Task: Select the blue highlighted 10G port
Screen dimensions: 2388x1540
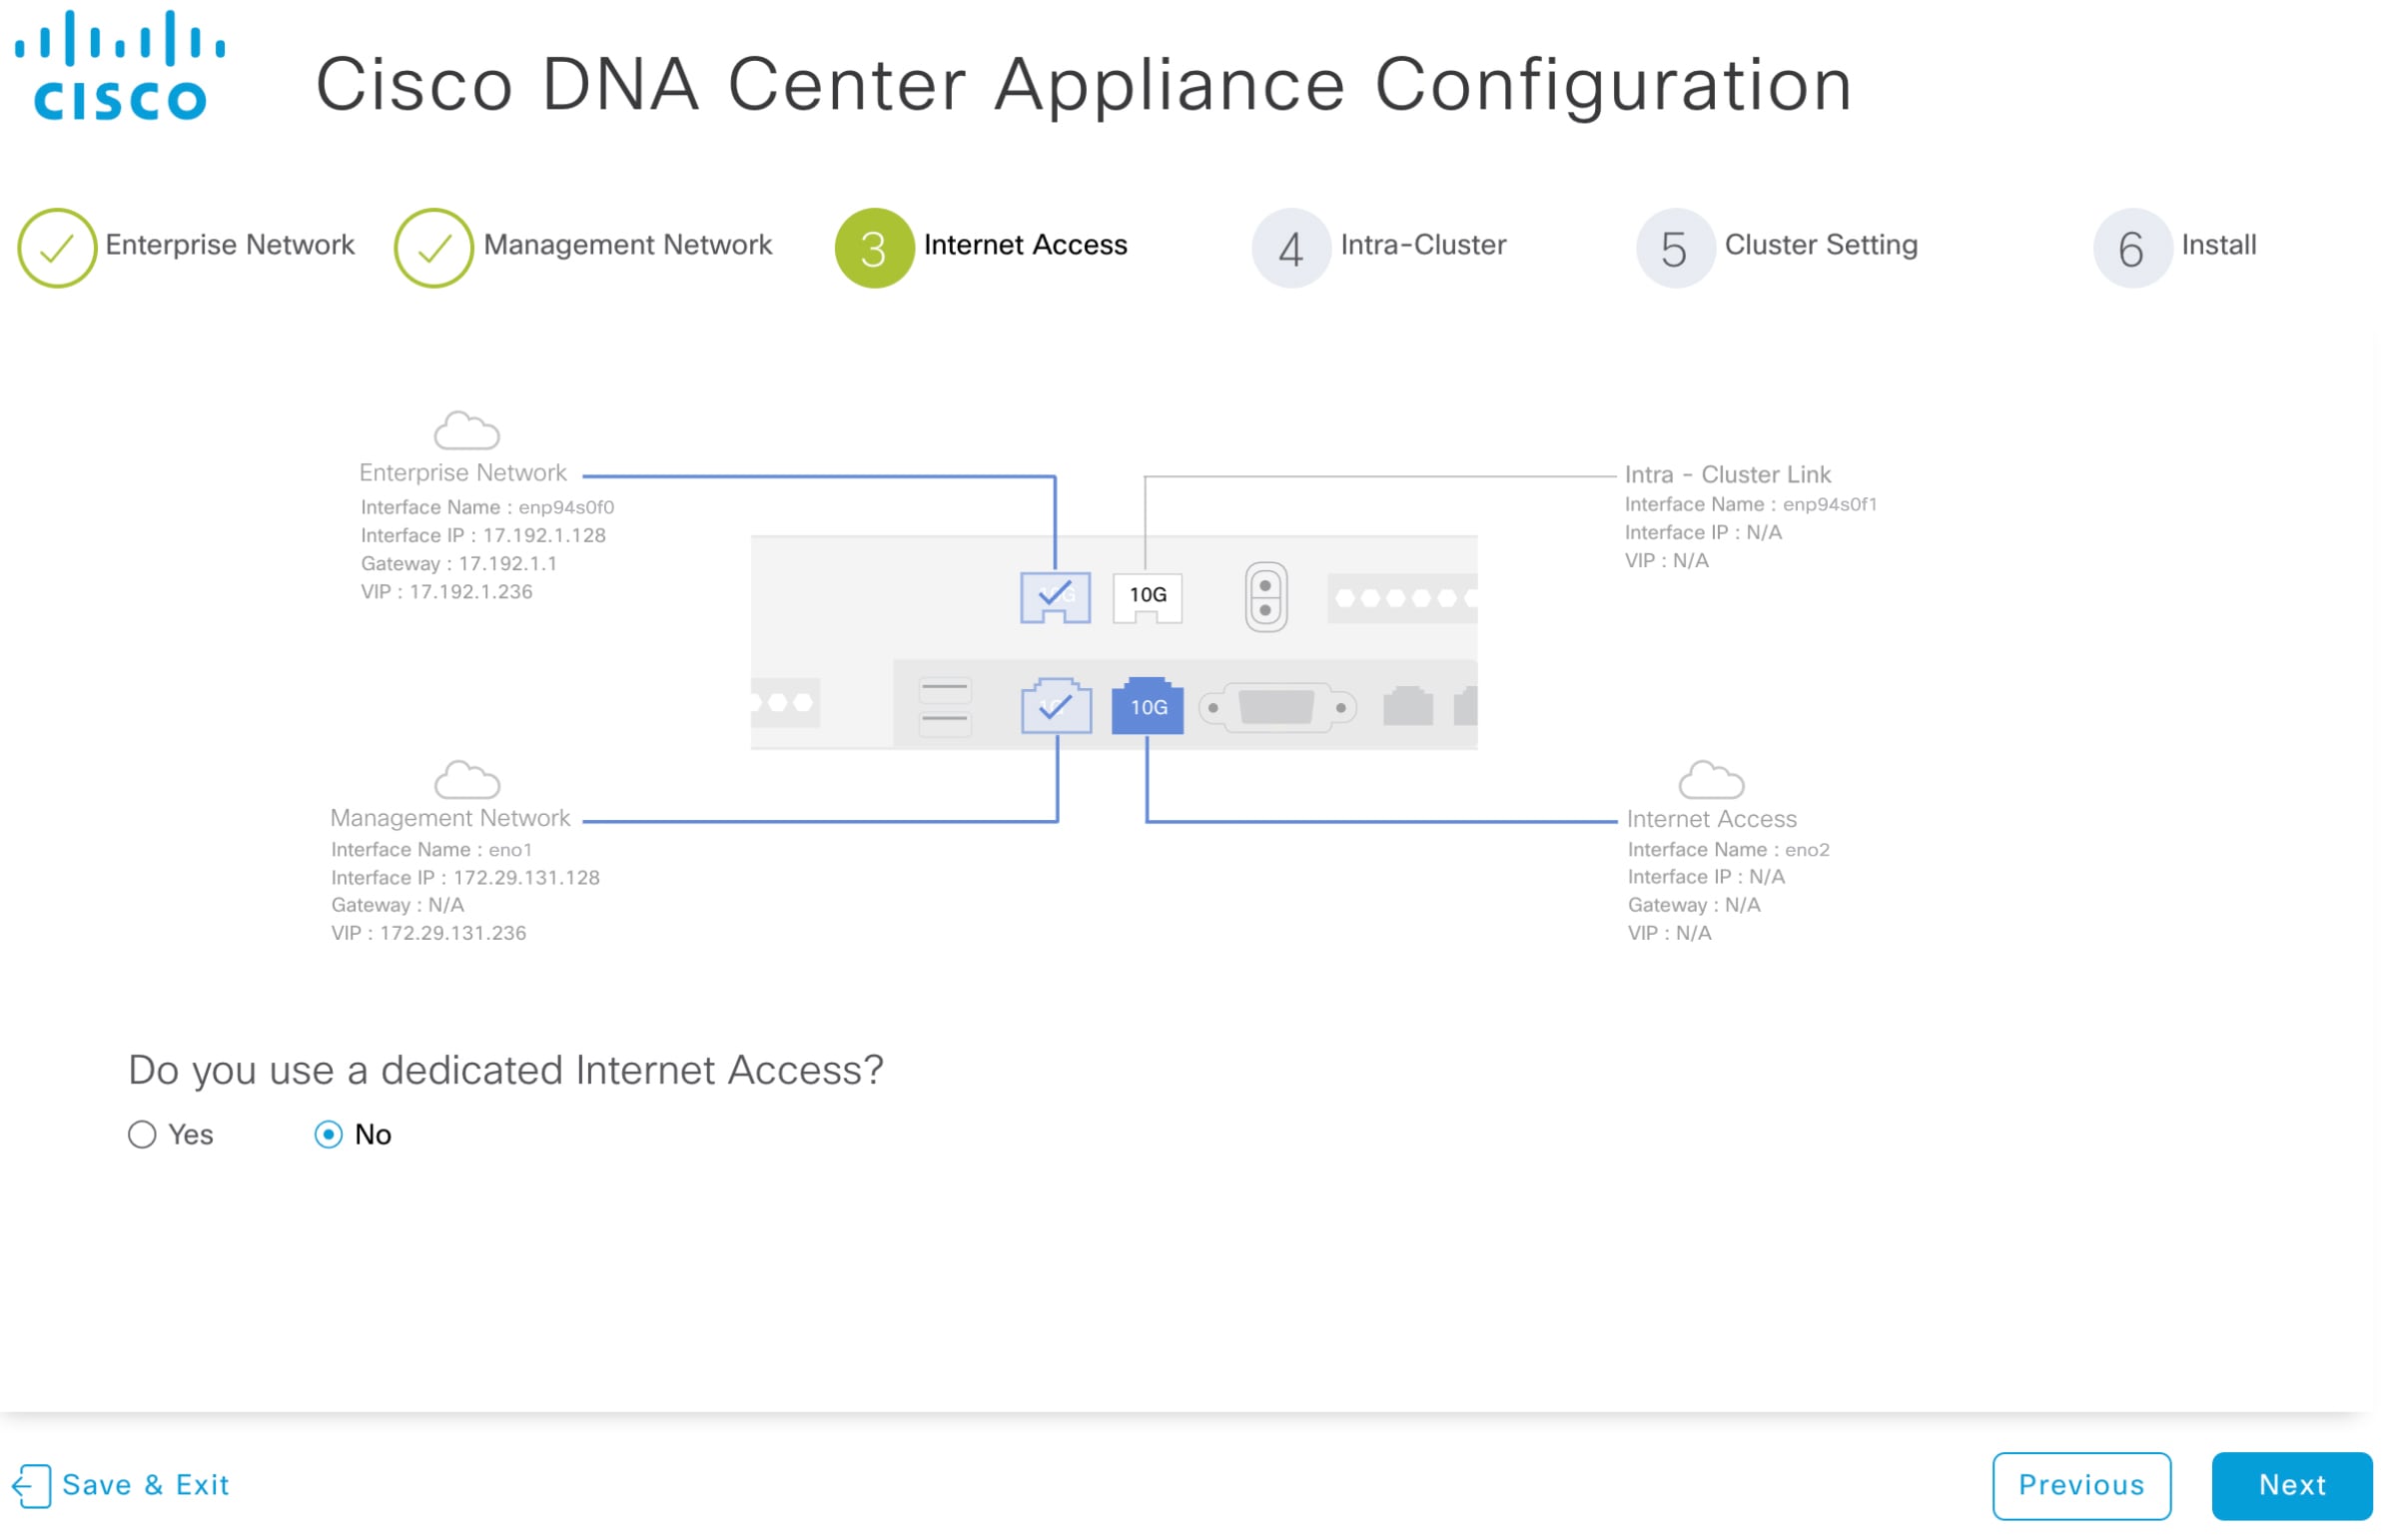Action: point(1147,707)
